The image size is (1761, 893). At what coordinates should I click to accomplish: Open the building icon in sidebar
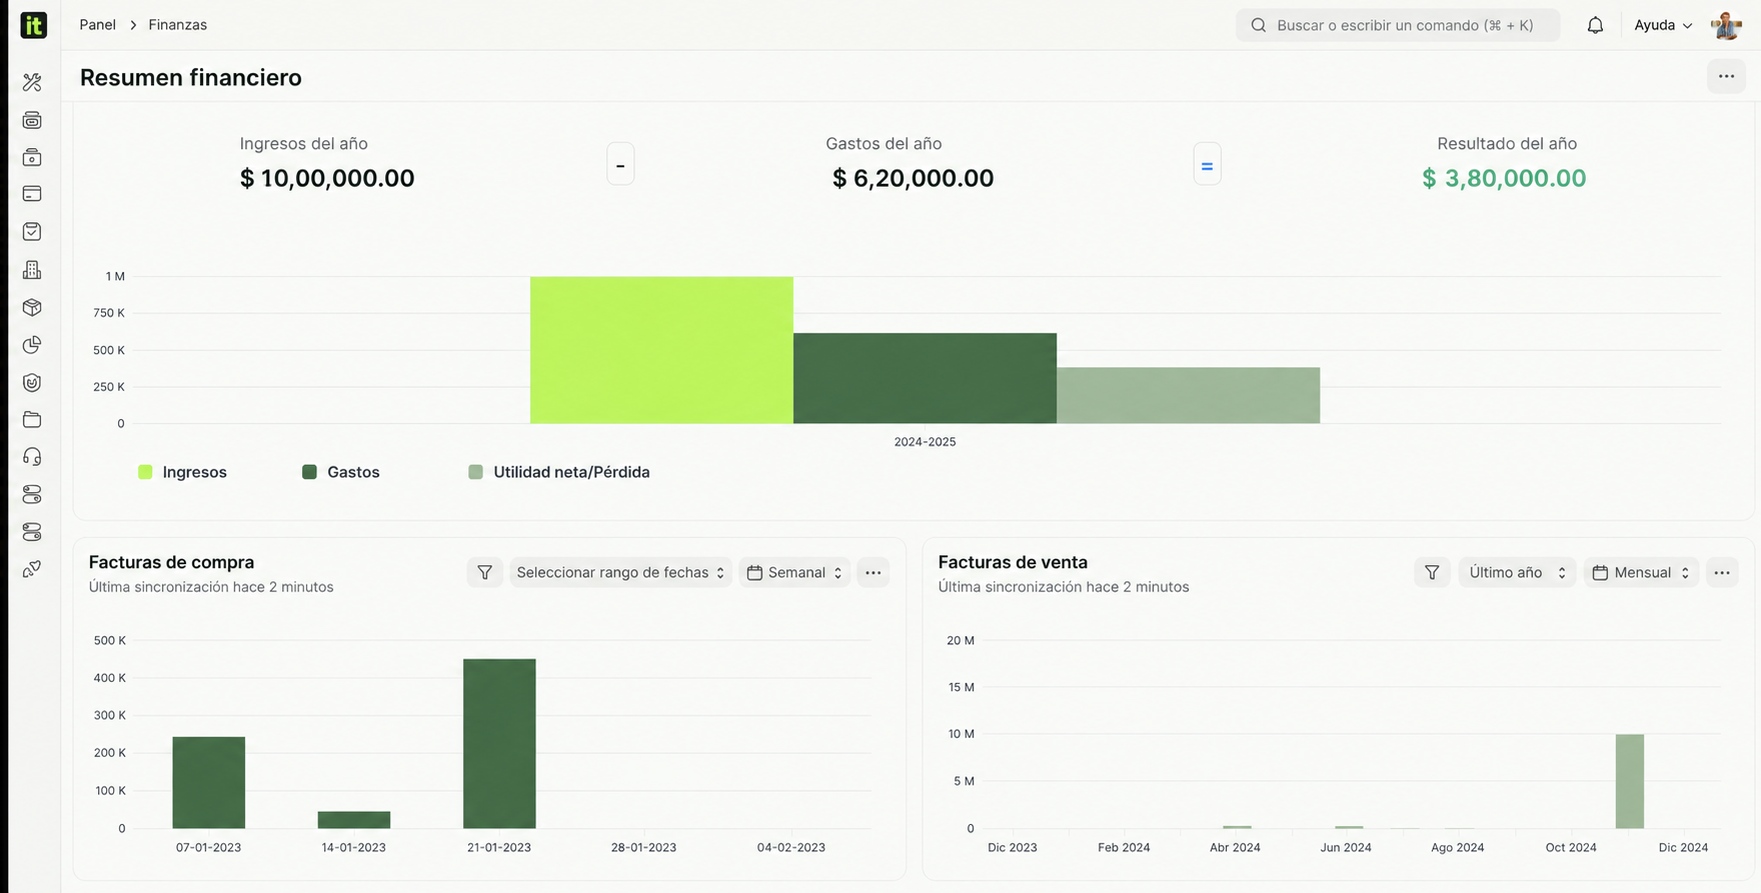click(x=32, y=270)
